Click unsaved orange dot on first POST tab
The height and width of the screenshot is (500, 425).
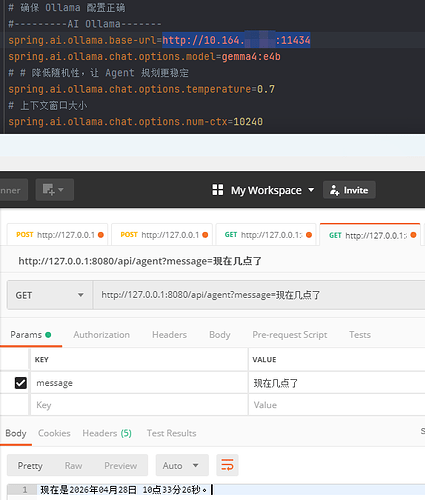pyautogui.click(x=101, y=235)
